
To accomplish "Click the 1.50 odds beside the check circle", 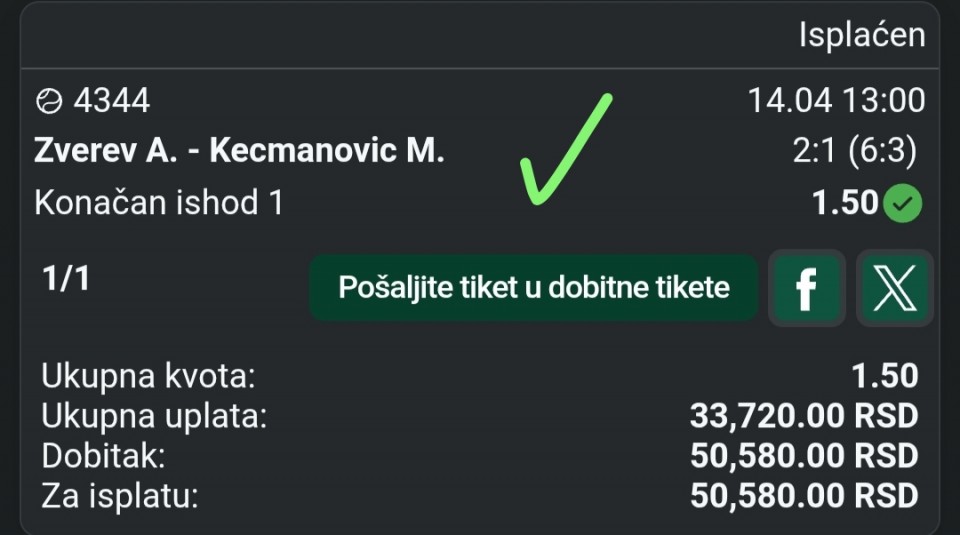I will click(x=844, y=203).
